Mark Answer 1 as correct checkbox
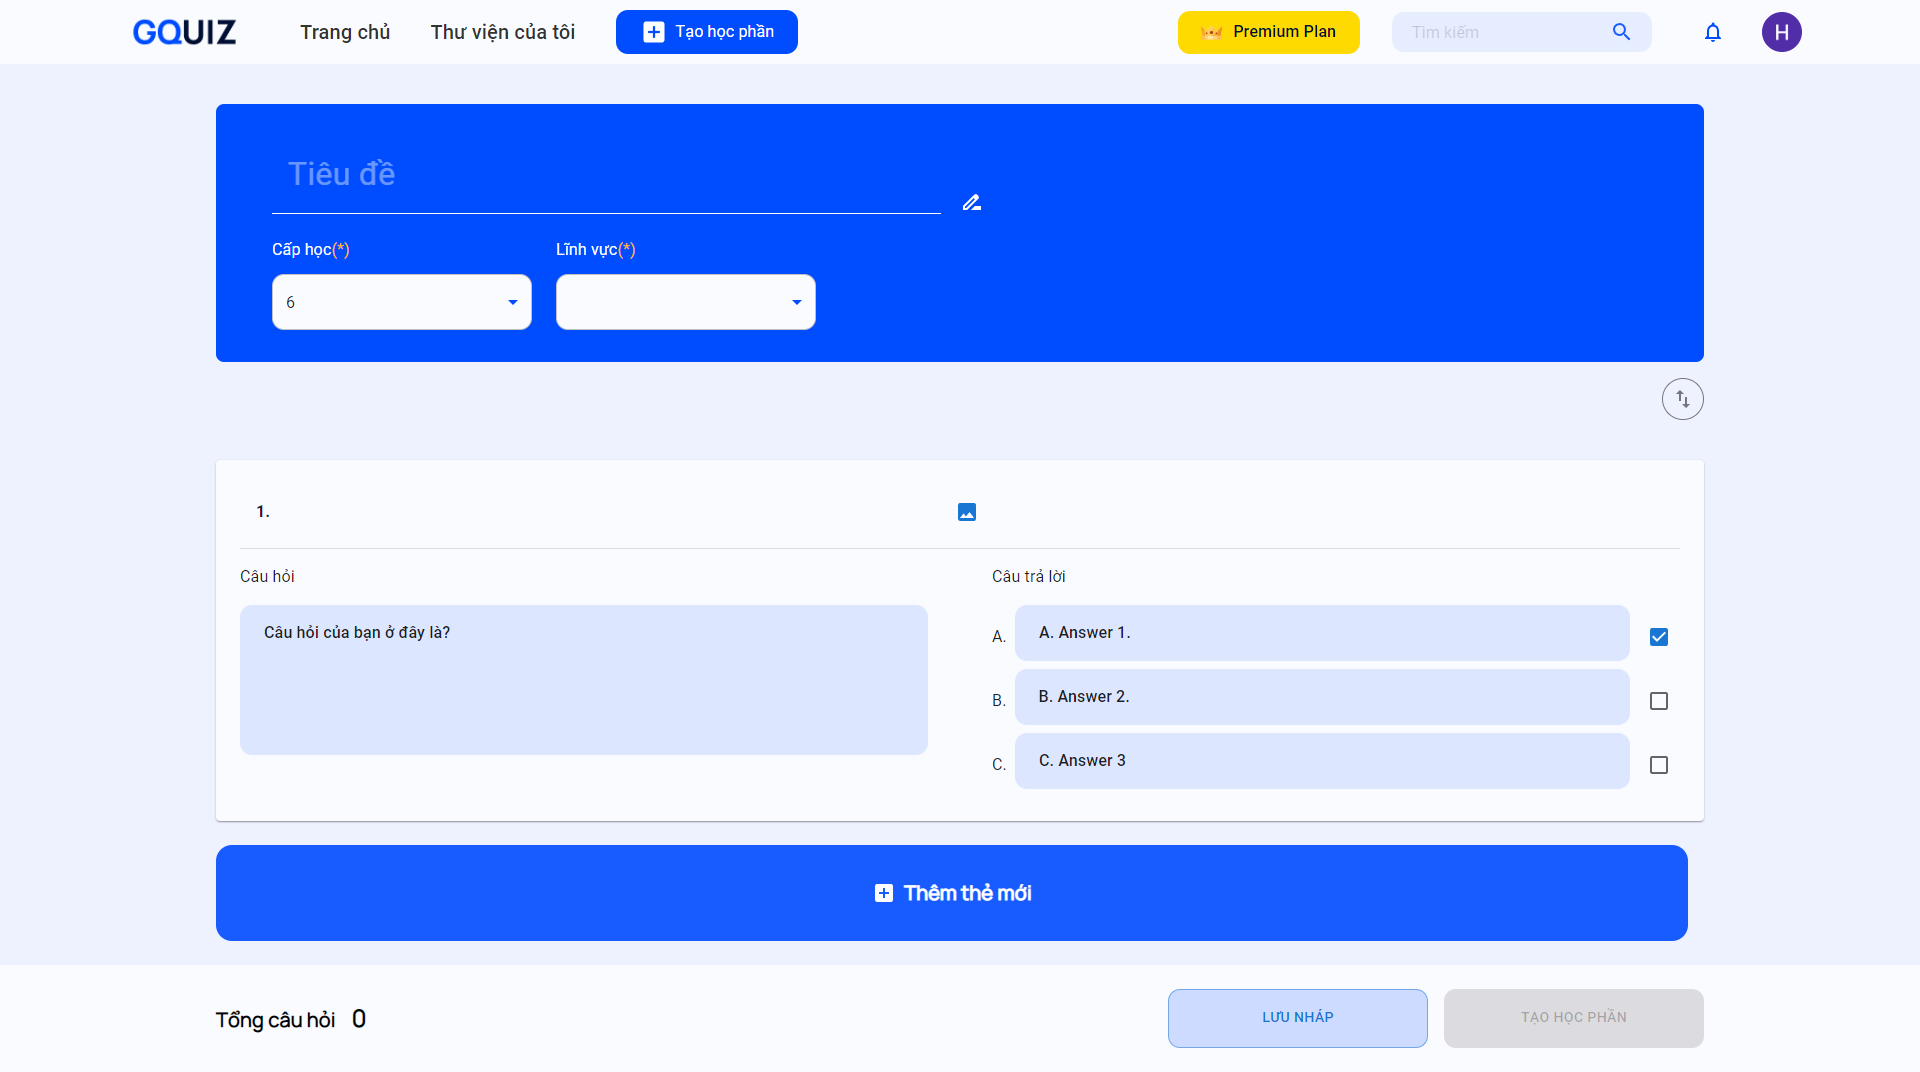The image size is (1920, 1072). click(x=1658, y=637)
